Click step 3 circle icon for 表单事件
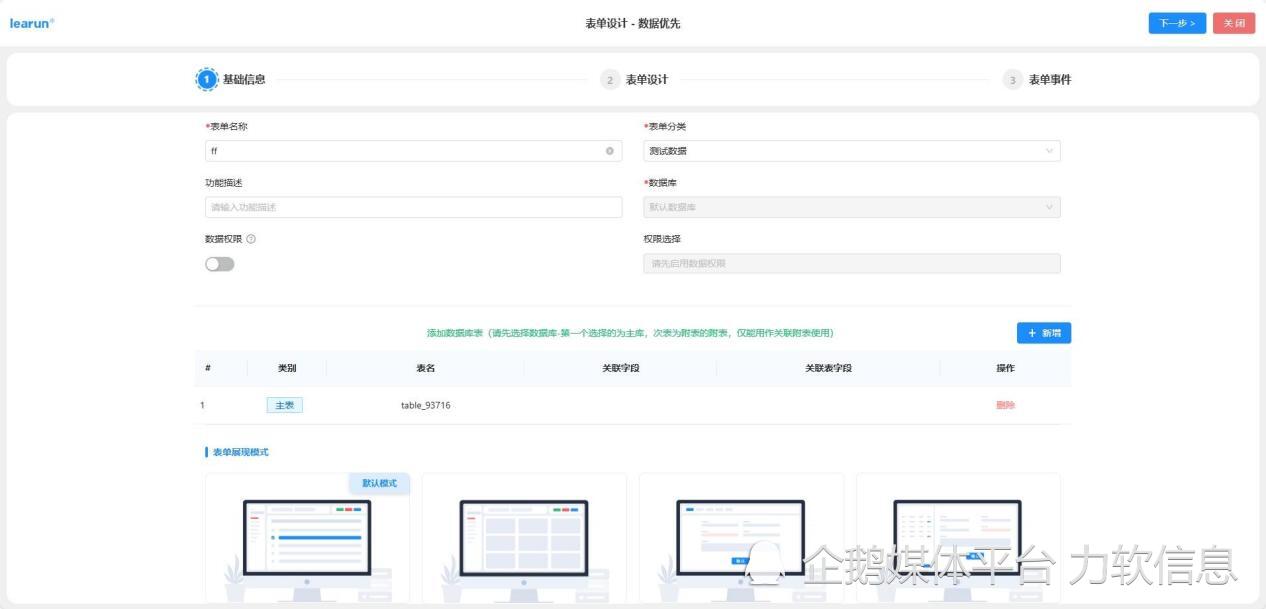This screenshot has height=609, width=1266. click(x=1012, y=80)
